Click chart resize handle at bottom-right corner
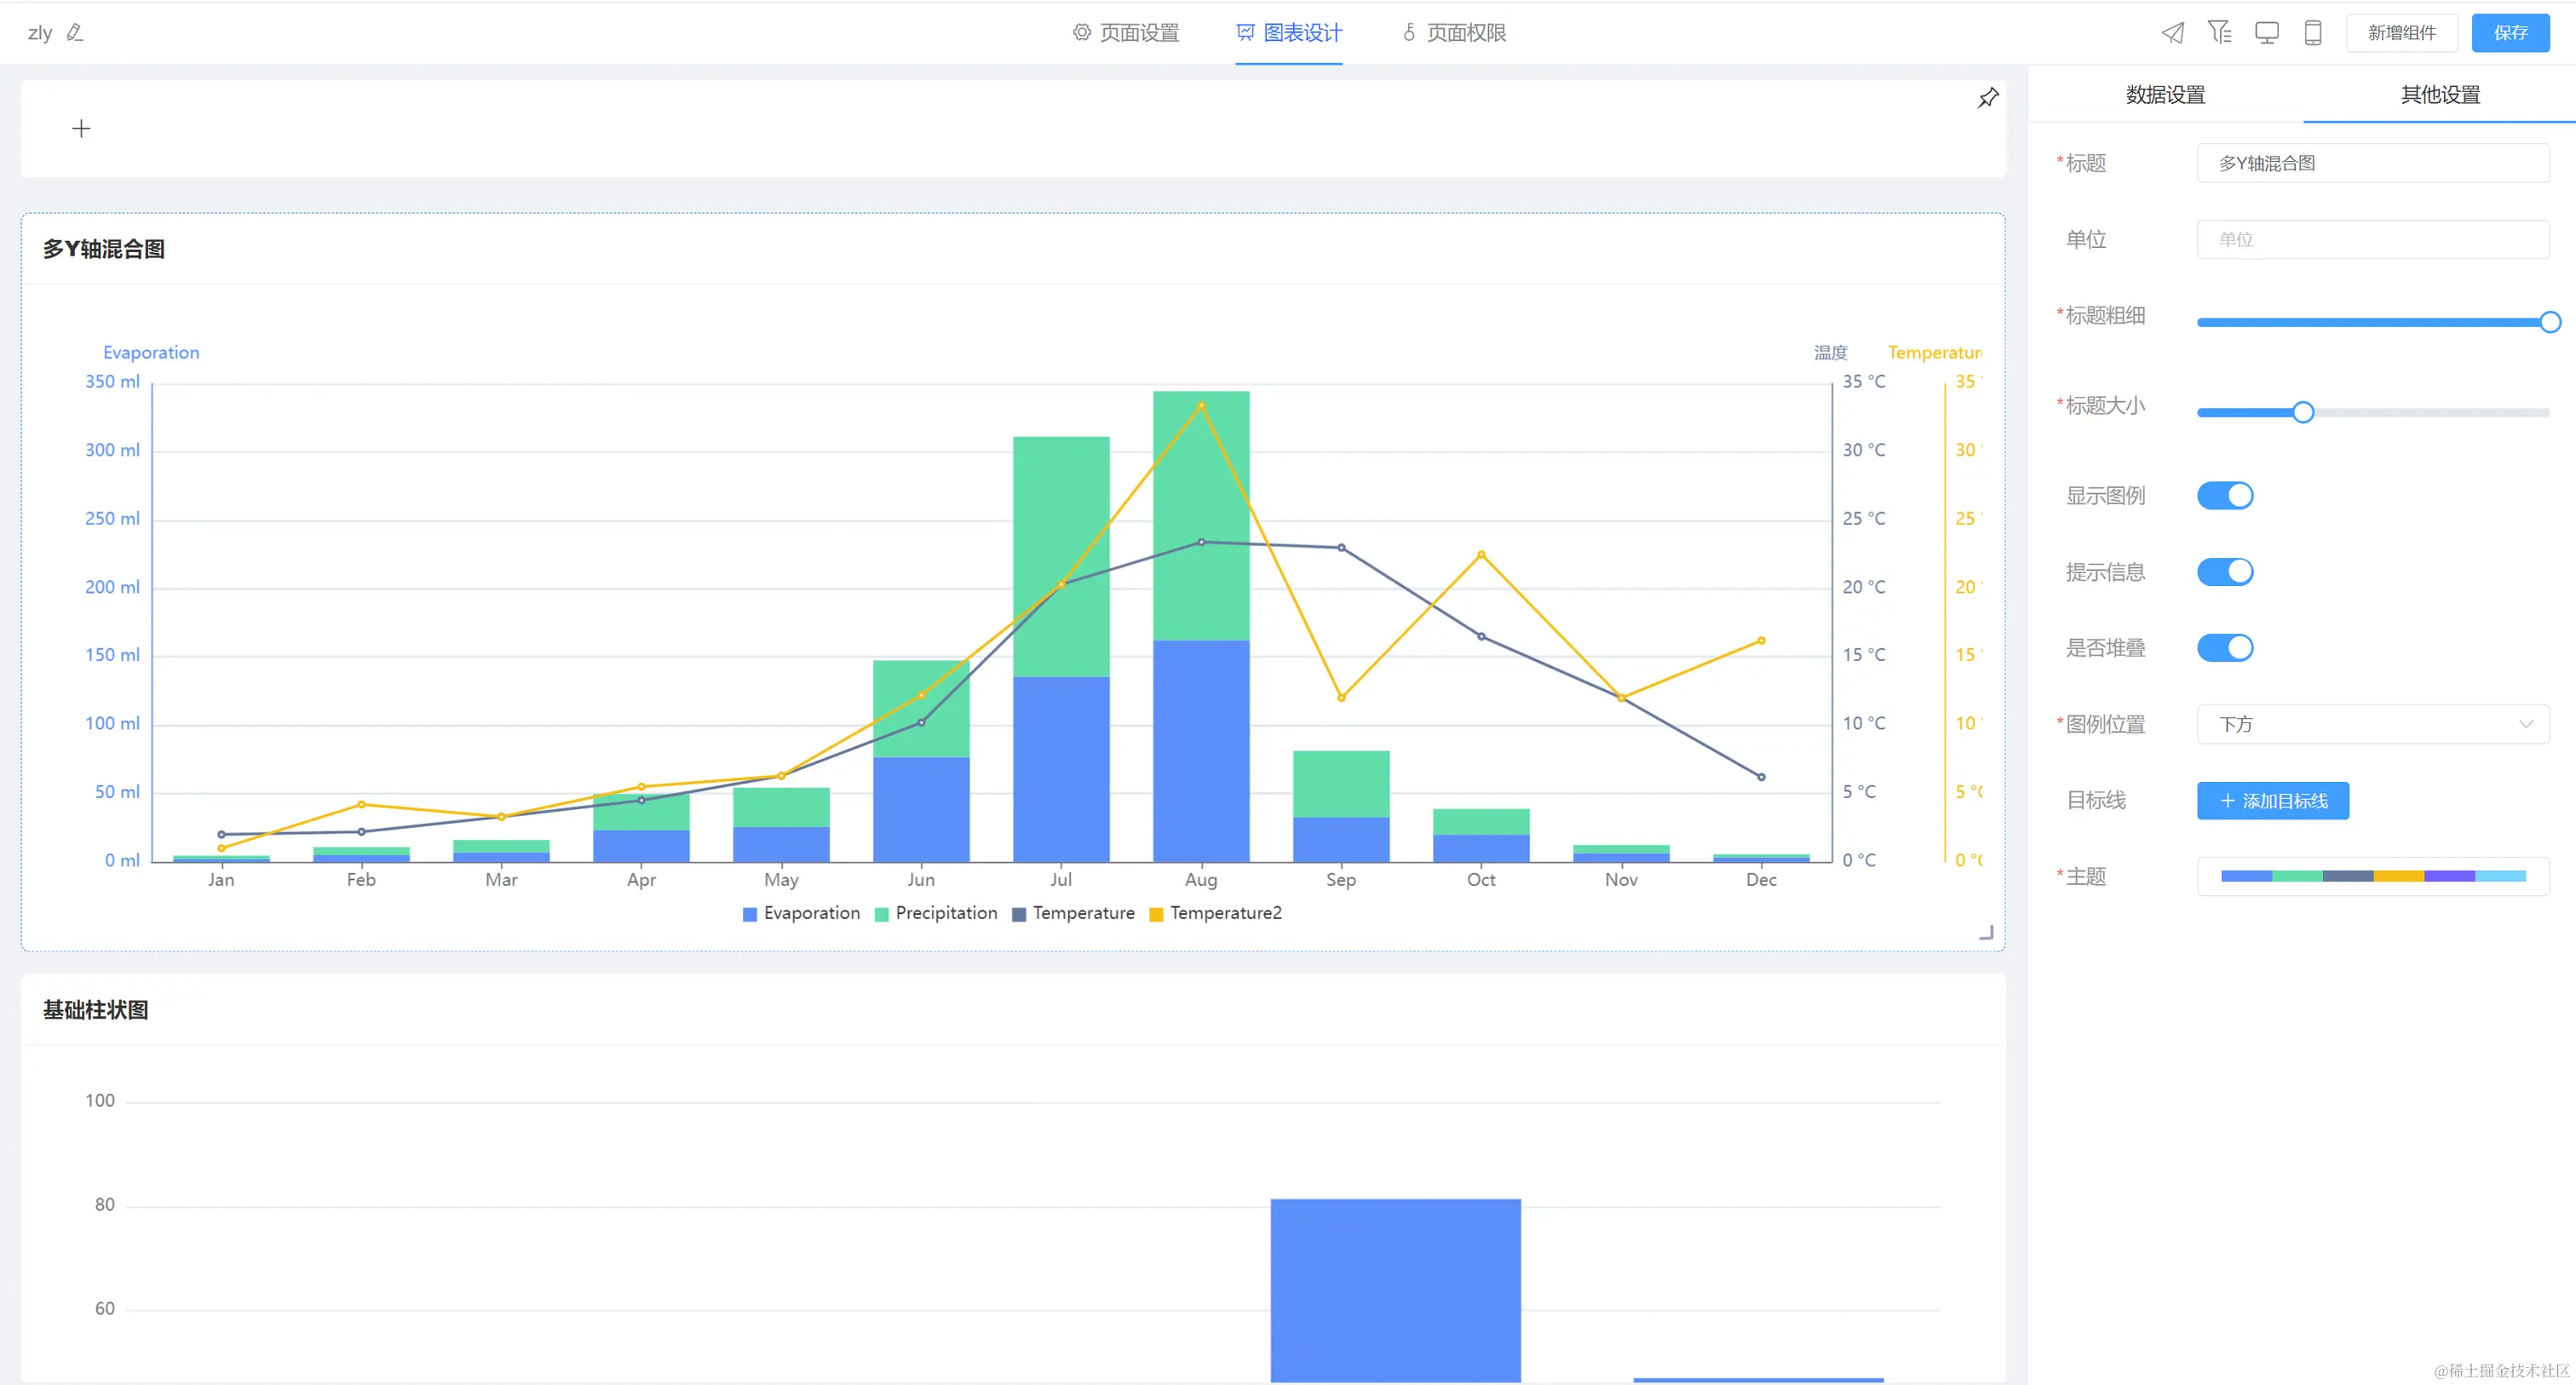 coord(1986,932)
